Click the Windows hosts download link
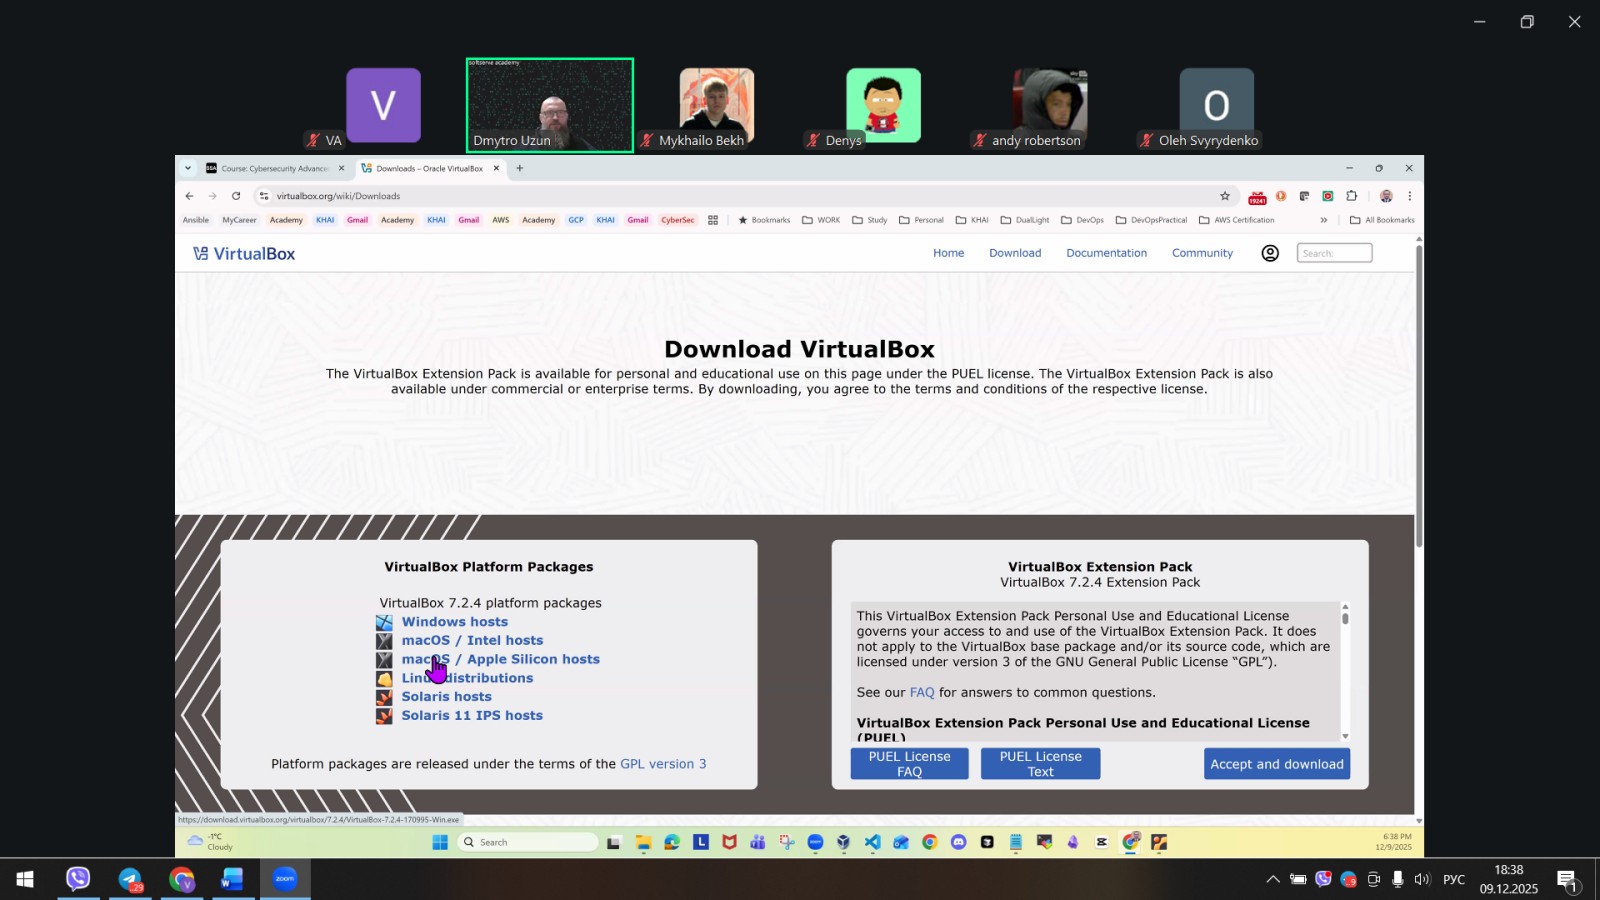1600x900 pixels. click(x=454, y=622)
